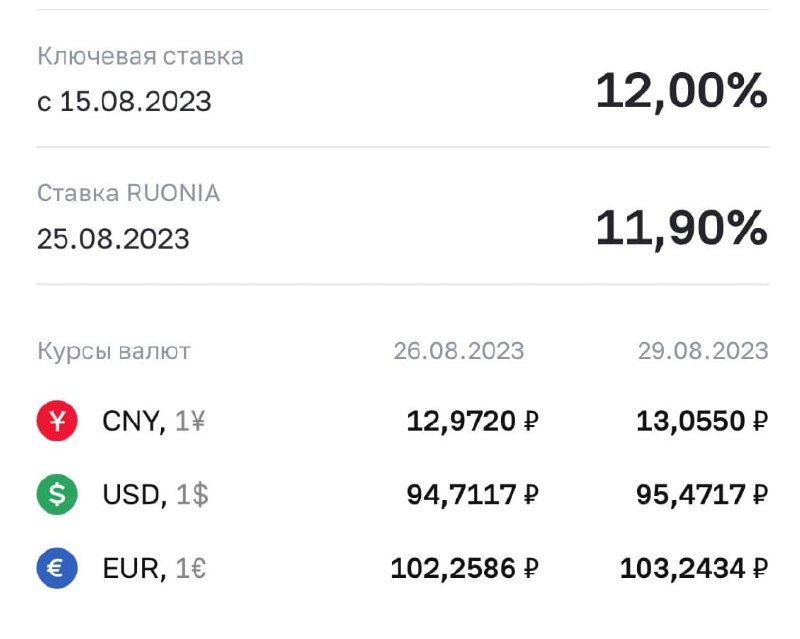Click the USD, 1$ currency label

tap(156, 495)
